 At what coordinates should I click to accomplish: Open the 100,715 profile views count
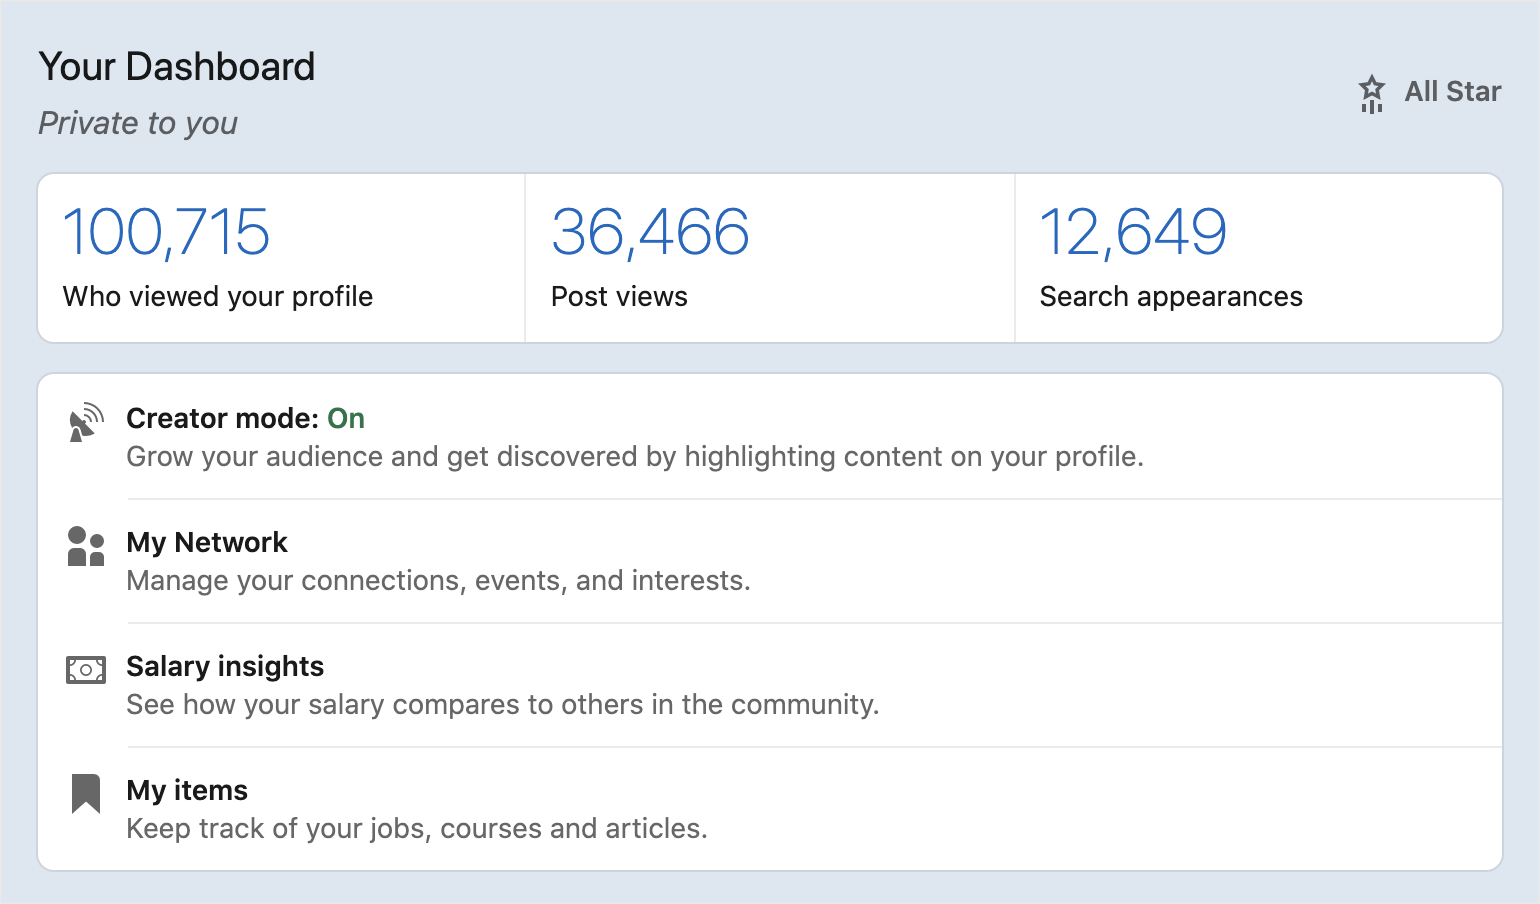[x=166, y=232]
